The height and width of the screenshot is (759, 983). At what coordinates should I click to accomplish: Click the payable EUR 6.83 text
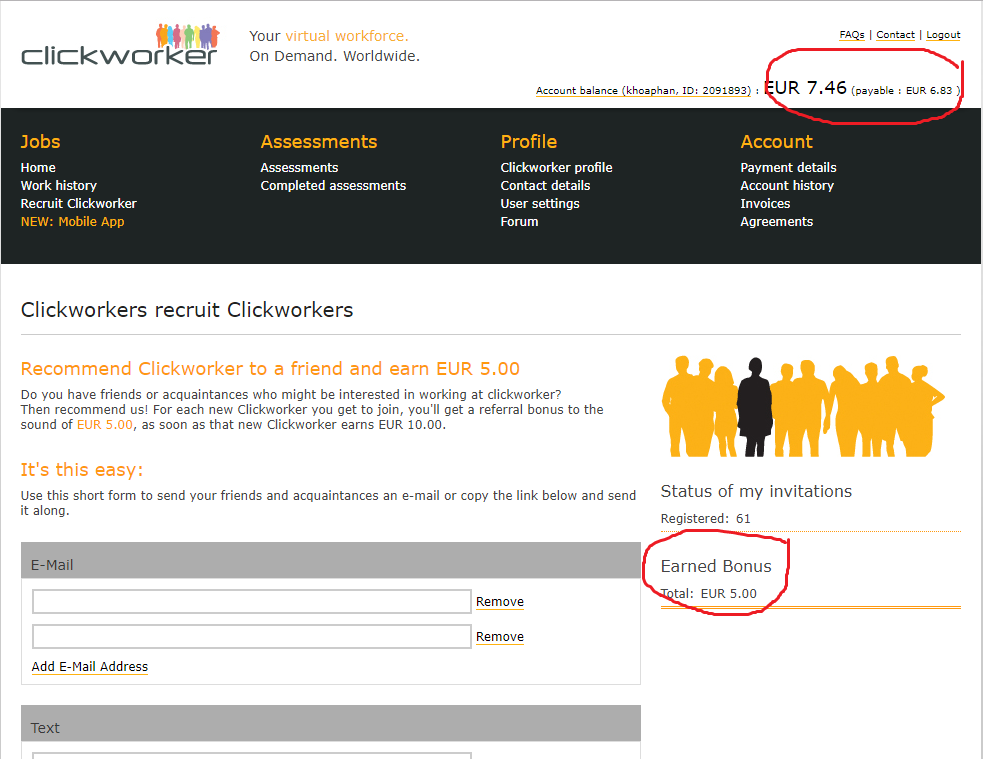tap(905, 91)
